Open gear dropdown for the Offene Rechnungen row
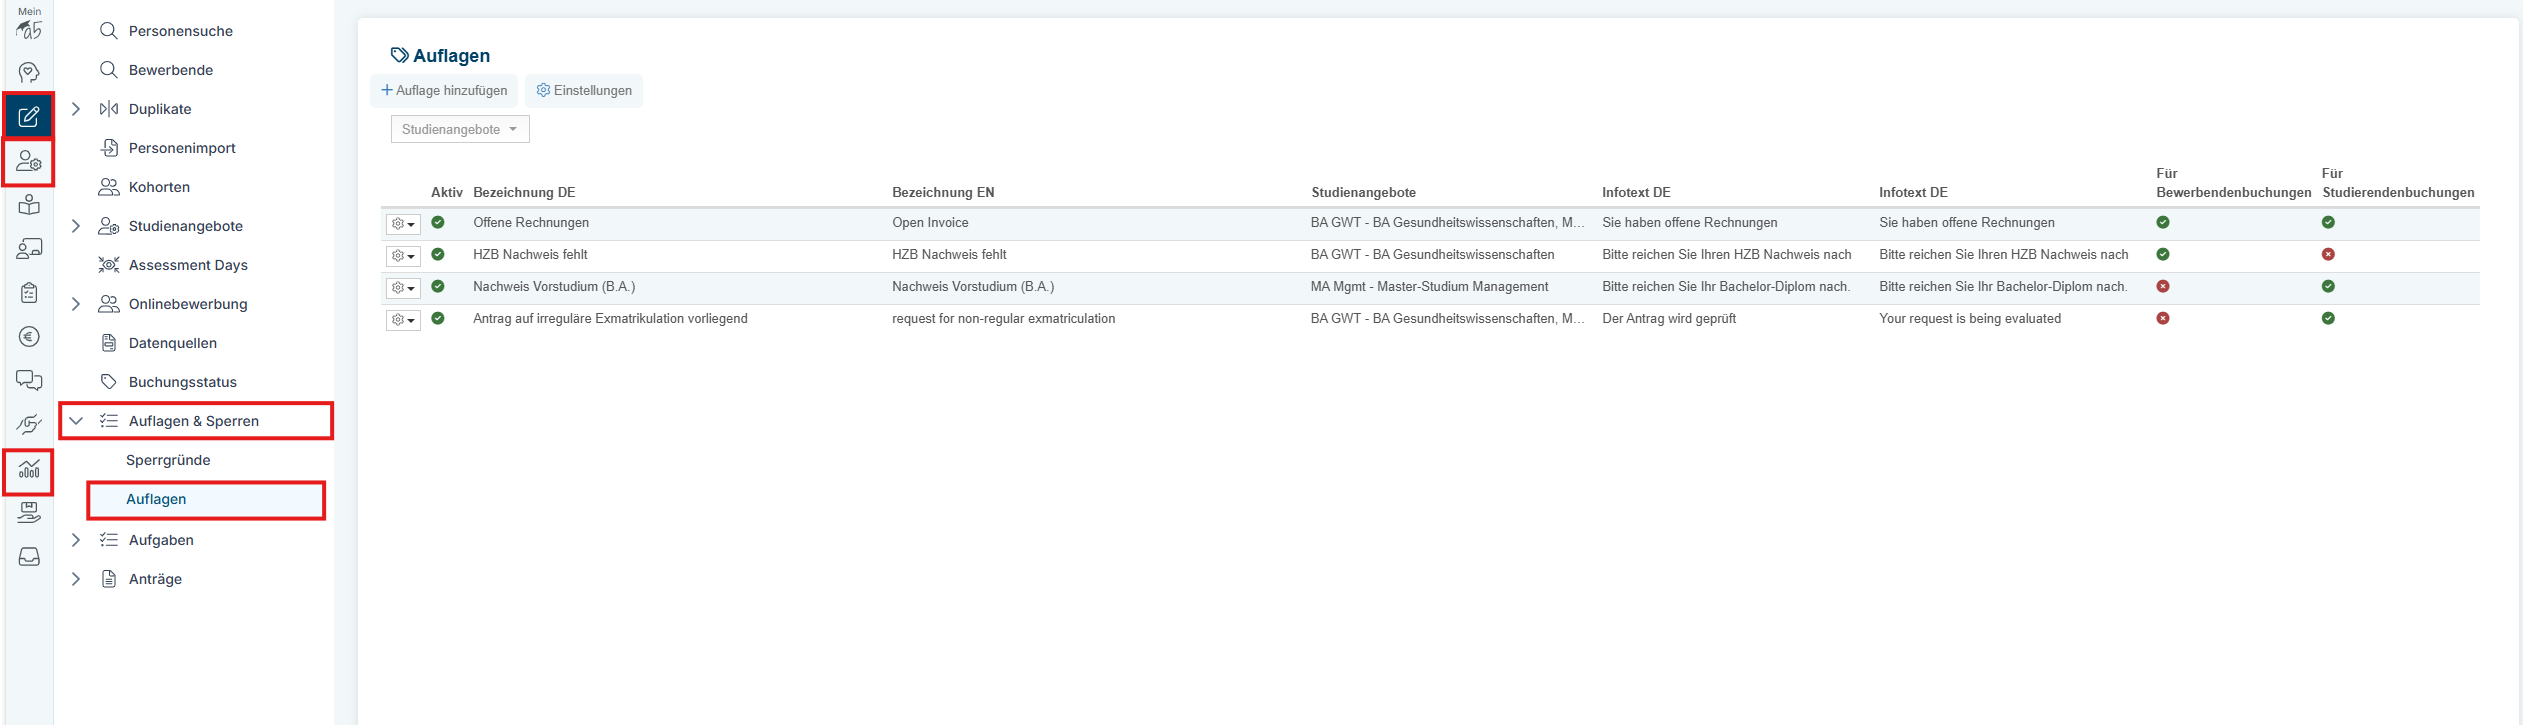 point(403,224)
